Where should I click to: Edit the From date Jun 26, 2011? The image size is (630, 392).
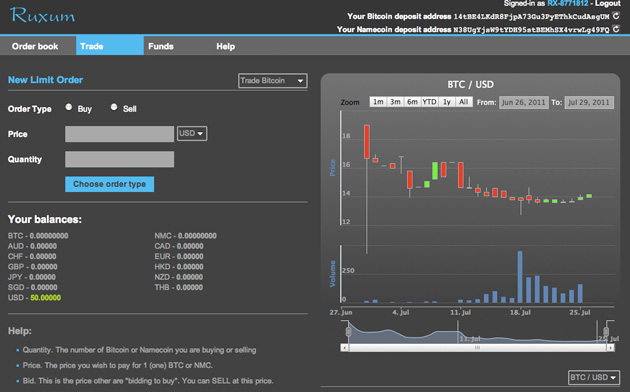tap(523, 102)
